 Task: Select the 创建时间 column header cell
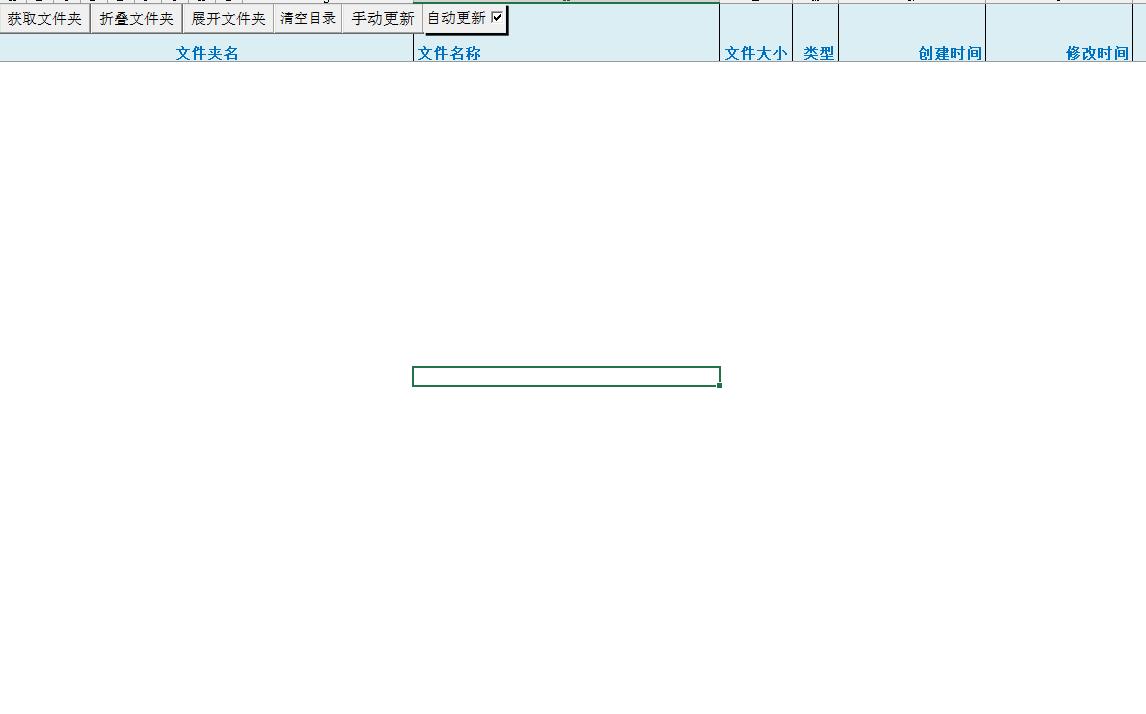point(912,53)
